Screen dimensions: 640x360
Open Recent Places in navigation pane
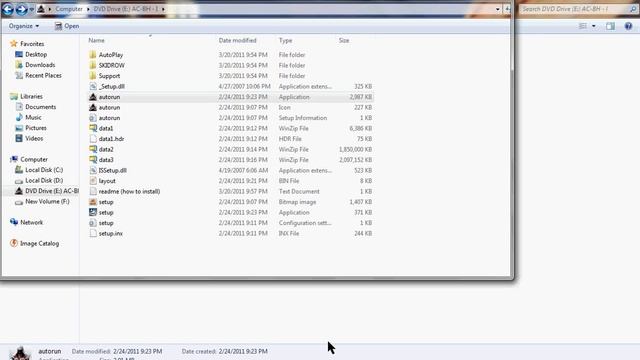point(43,76)
